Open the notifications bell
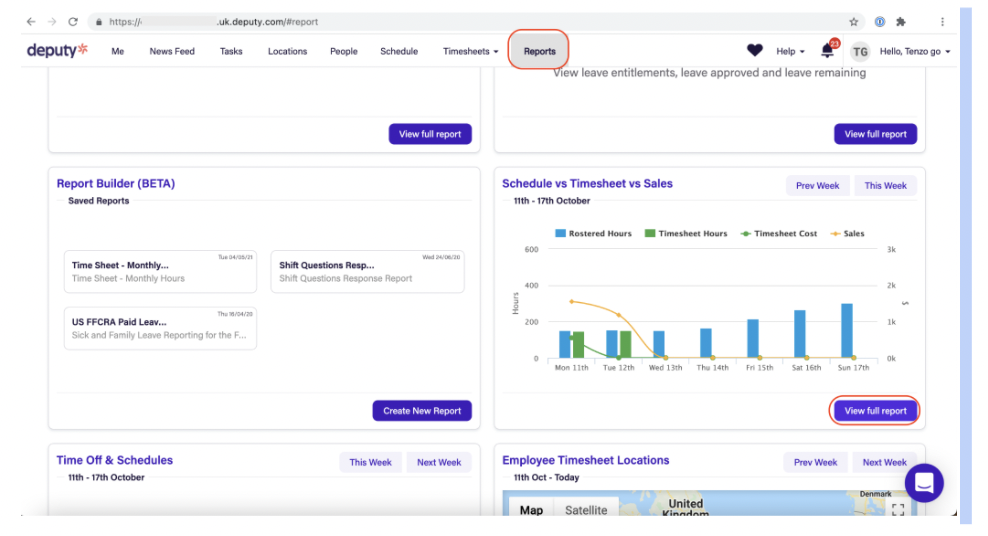 (x=827, y=51)
